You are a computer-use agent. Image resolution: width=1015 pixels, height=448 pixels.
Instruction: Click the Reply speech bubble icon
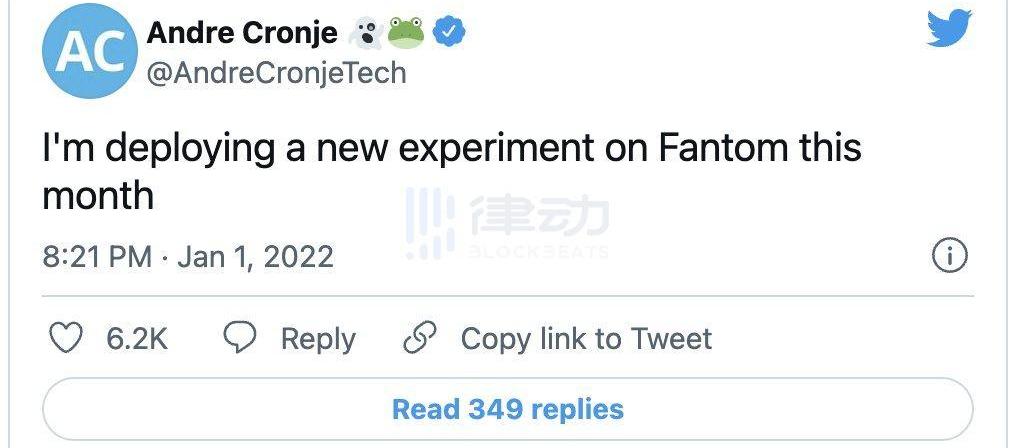tap(238, 339)
